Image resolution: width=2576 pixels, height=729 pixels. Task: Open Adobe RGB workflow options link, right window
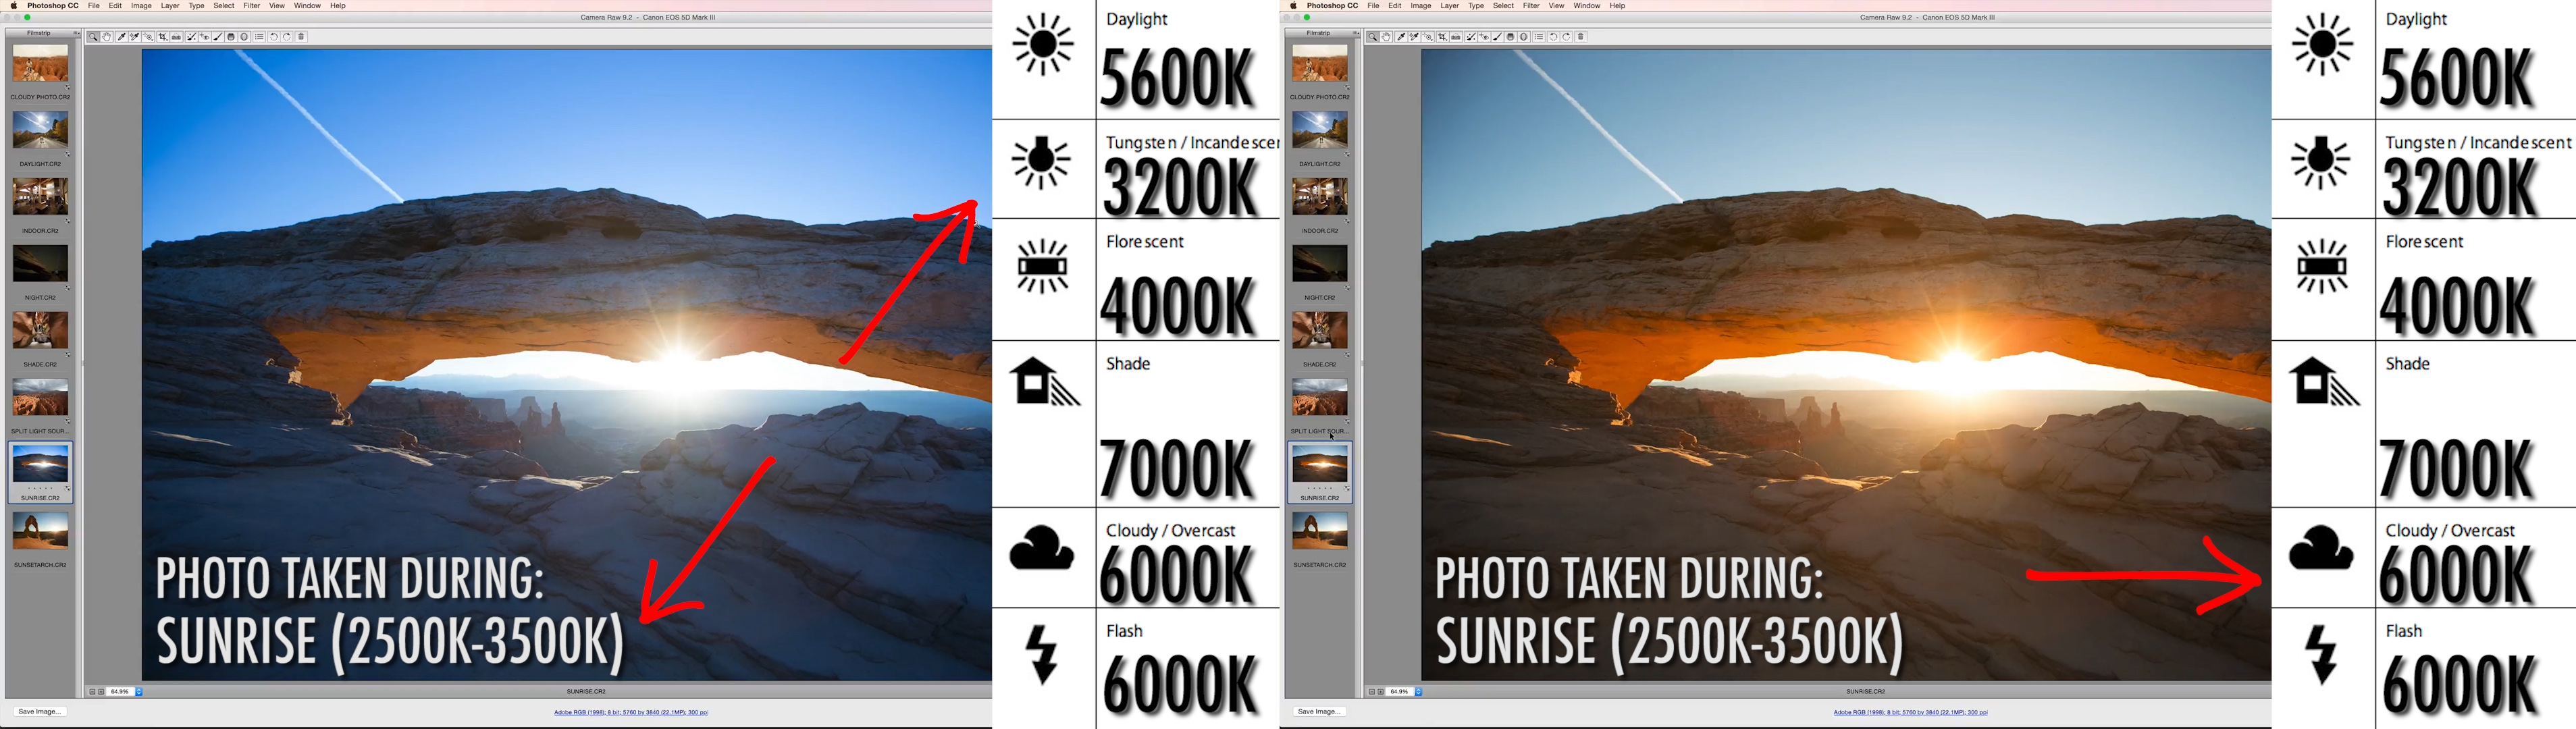[x=1910, y=713]
